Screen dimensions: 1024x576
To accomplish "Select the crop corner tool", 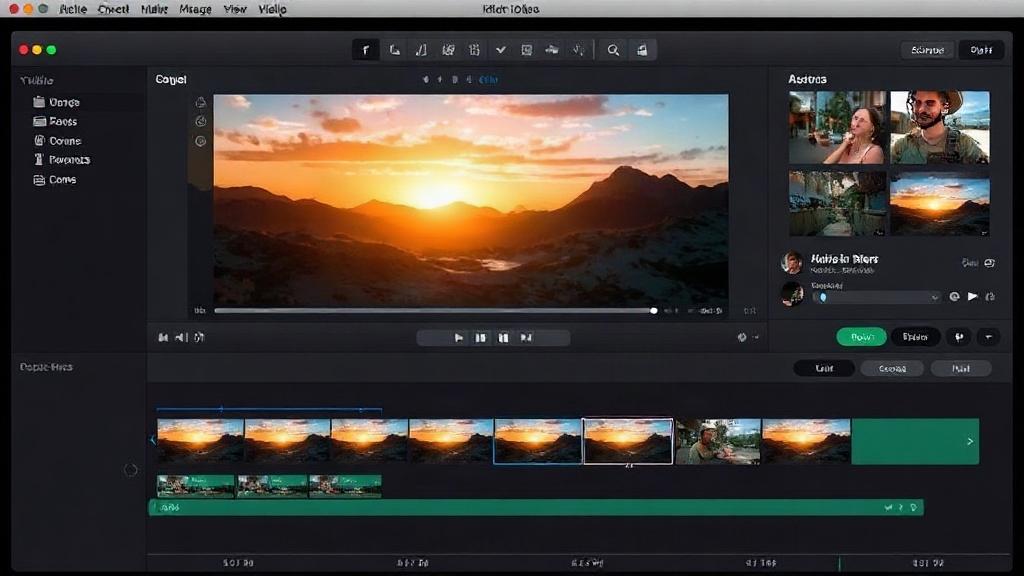I will (x=394, y=50).
